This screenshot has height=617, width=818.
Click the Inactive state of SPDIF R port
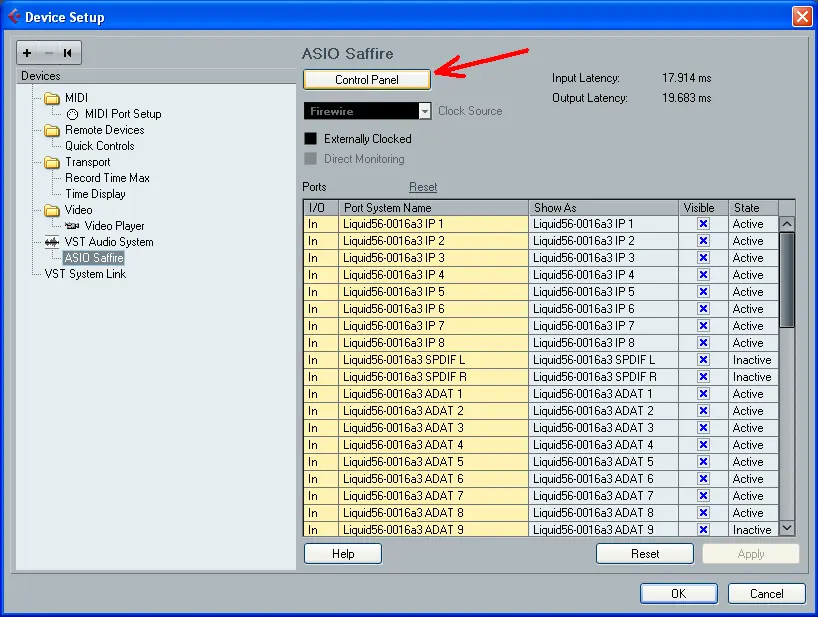pos(752,377)
